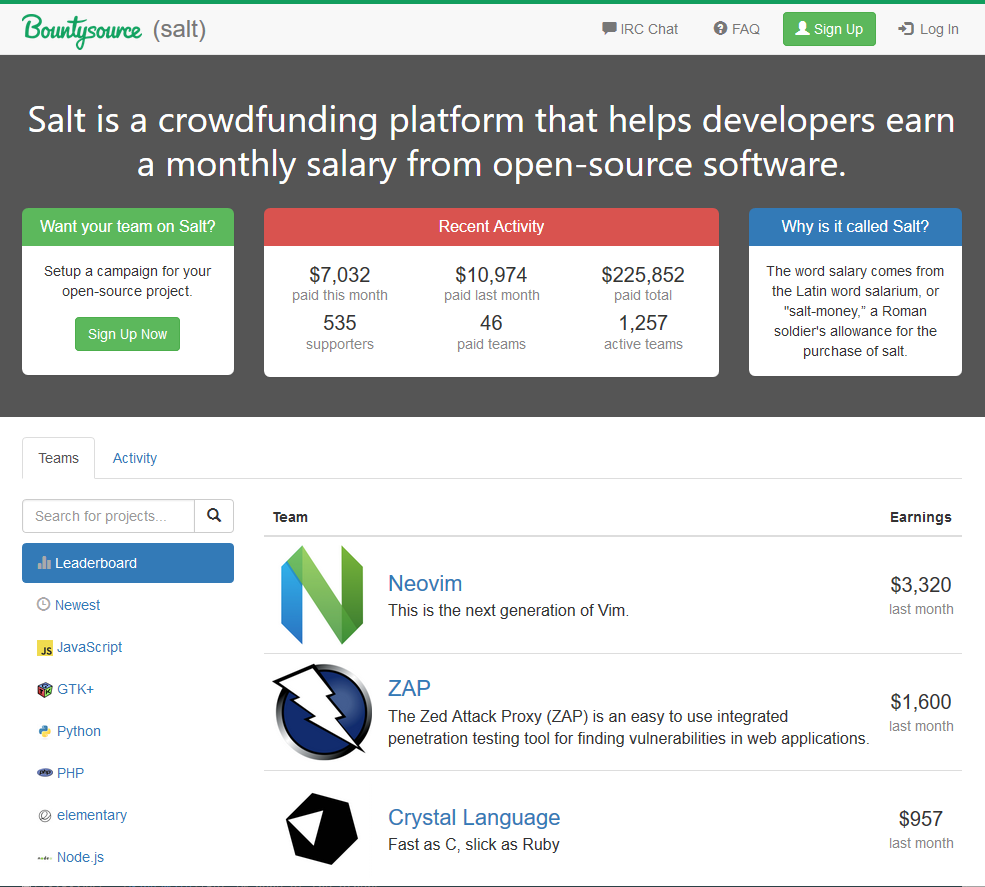Screen dimensions: 985x887
Task: Click the (salt) header text
Action: pyautogui.click(x=180, y=29)
